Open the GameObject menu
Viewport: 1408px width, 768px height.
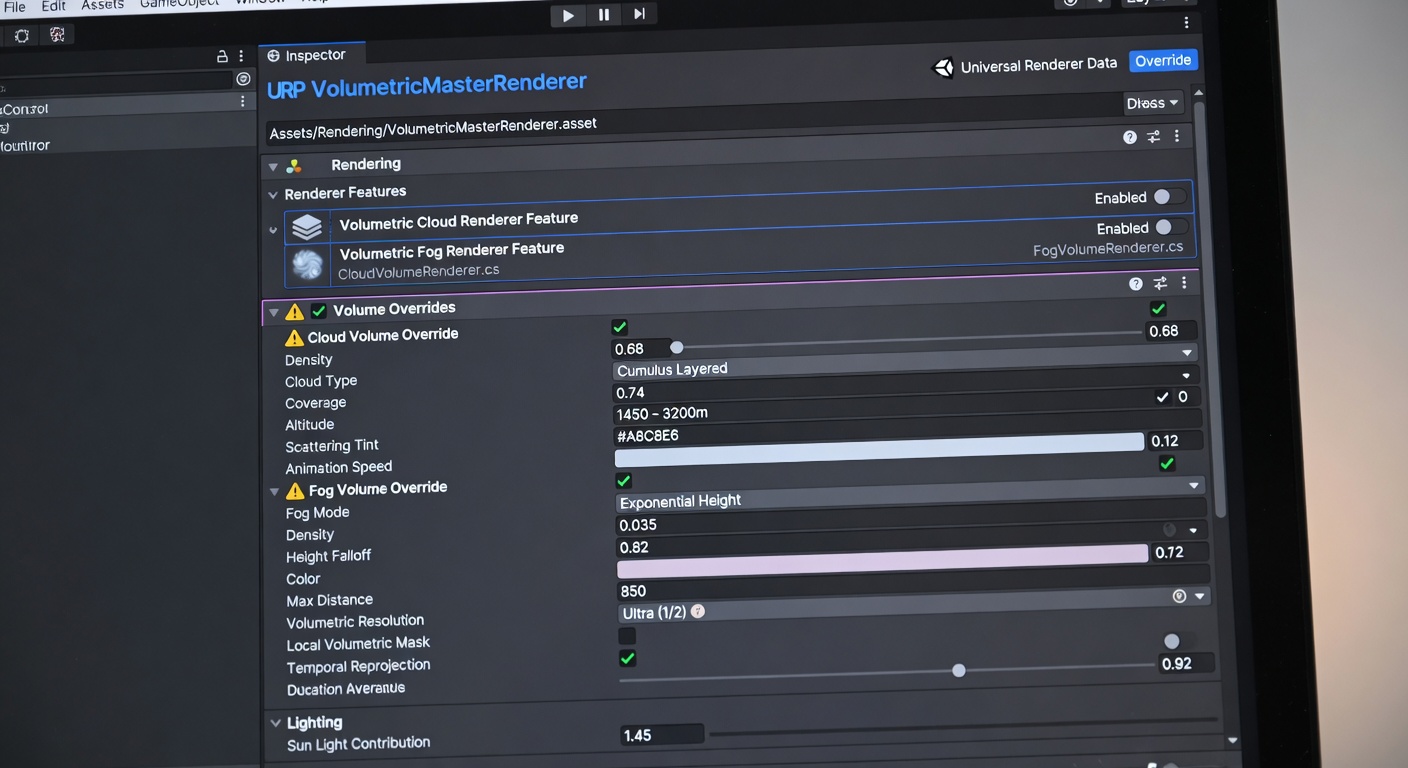pyautogui.click(x=179, y=4)
